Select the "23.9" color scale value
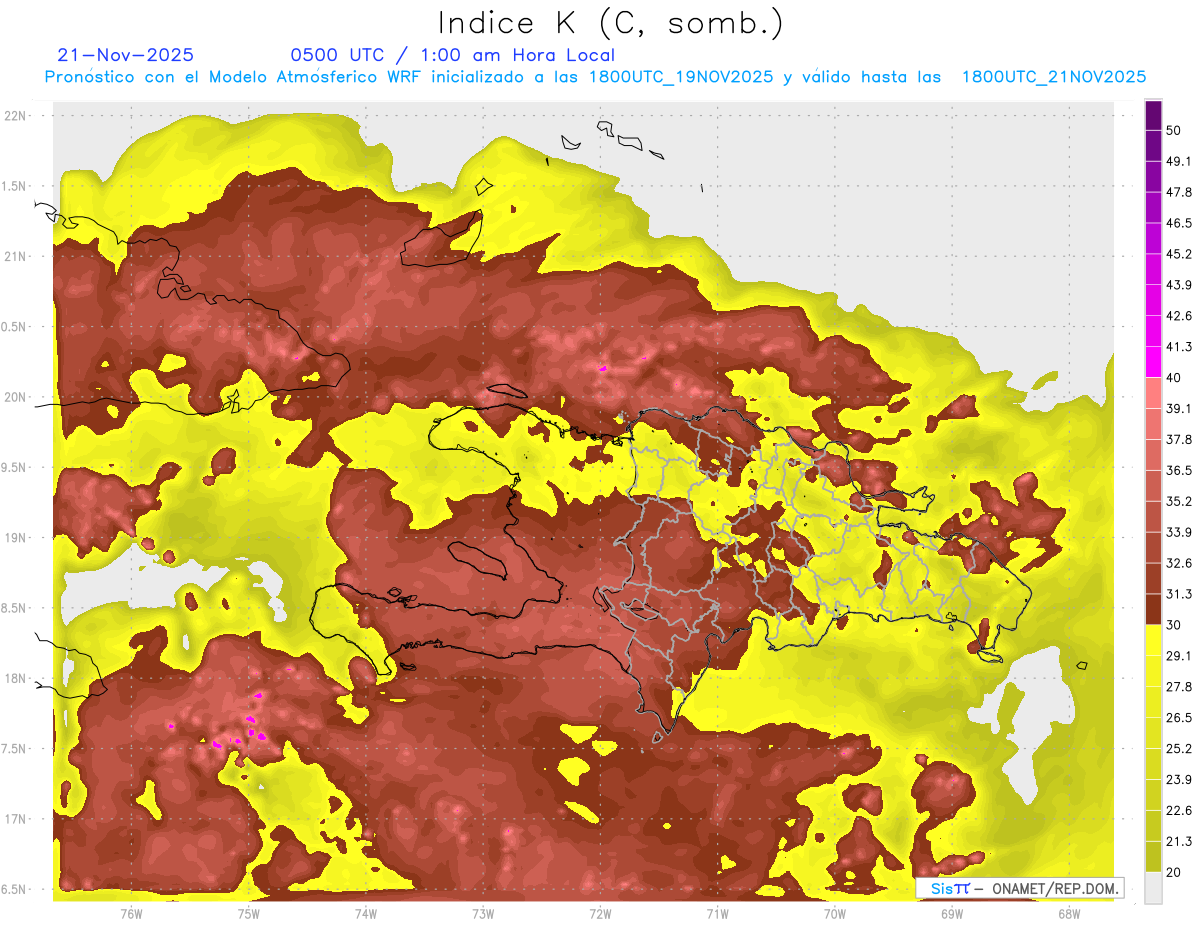 1179,779
